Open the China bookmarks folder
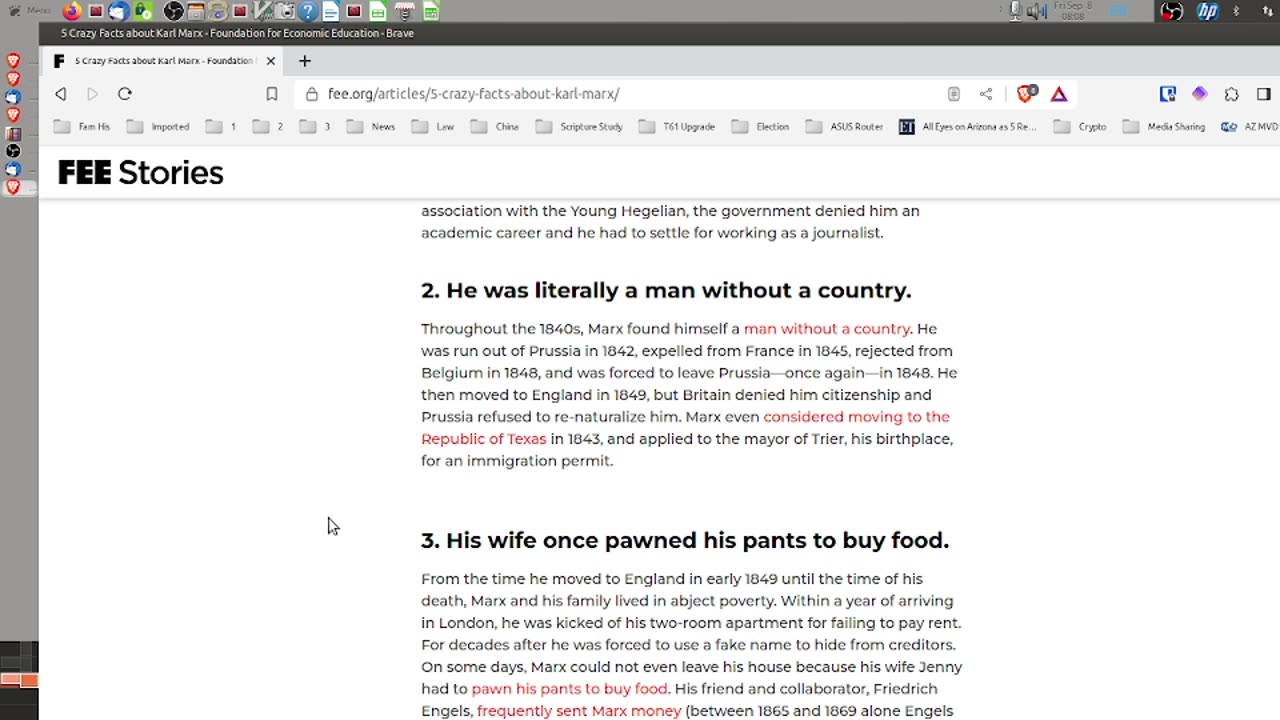The height and width of the screenshot is (720, 1280). (x=495, y=127)
